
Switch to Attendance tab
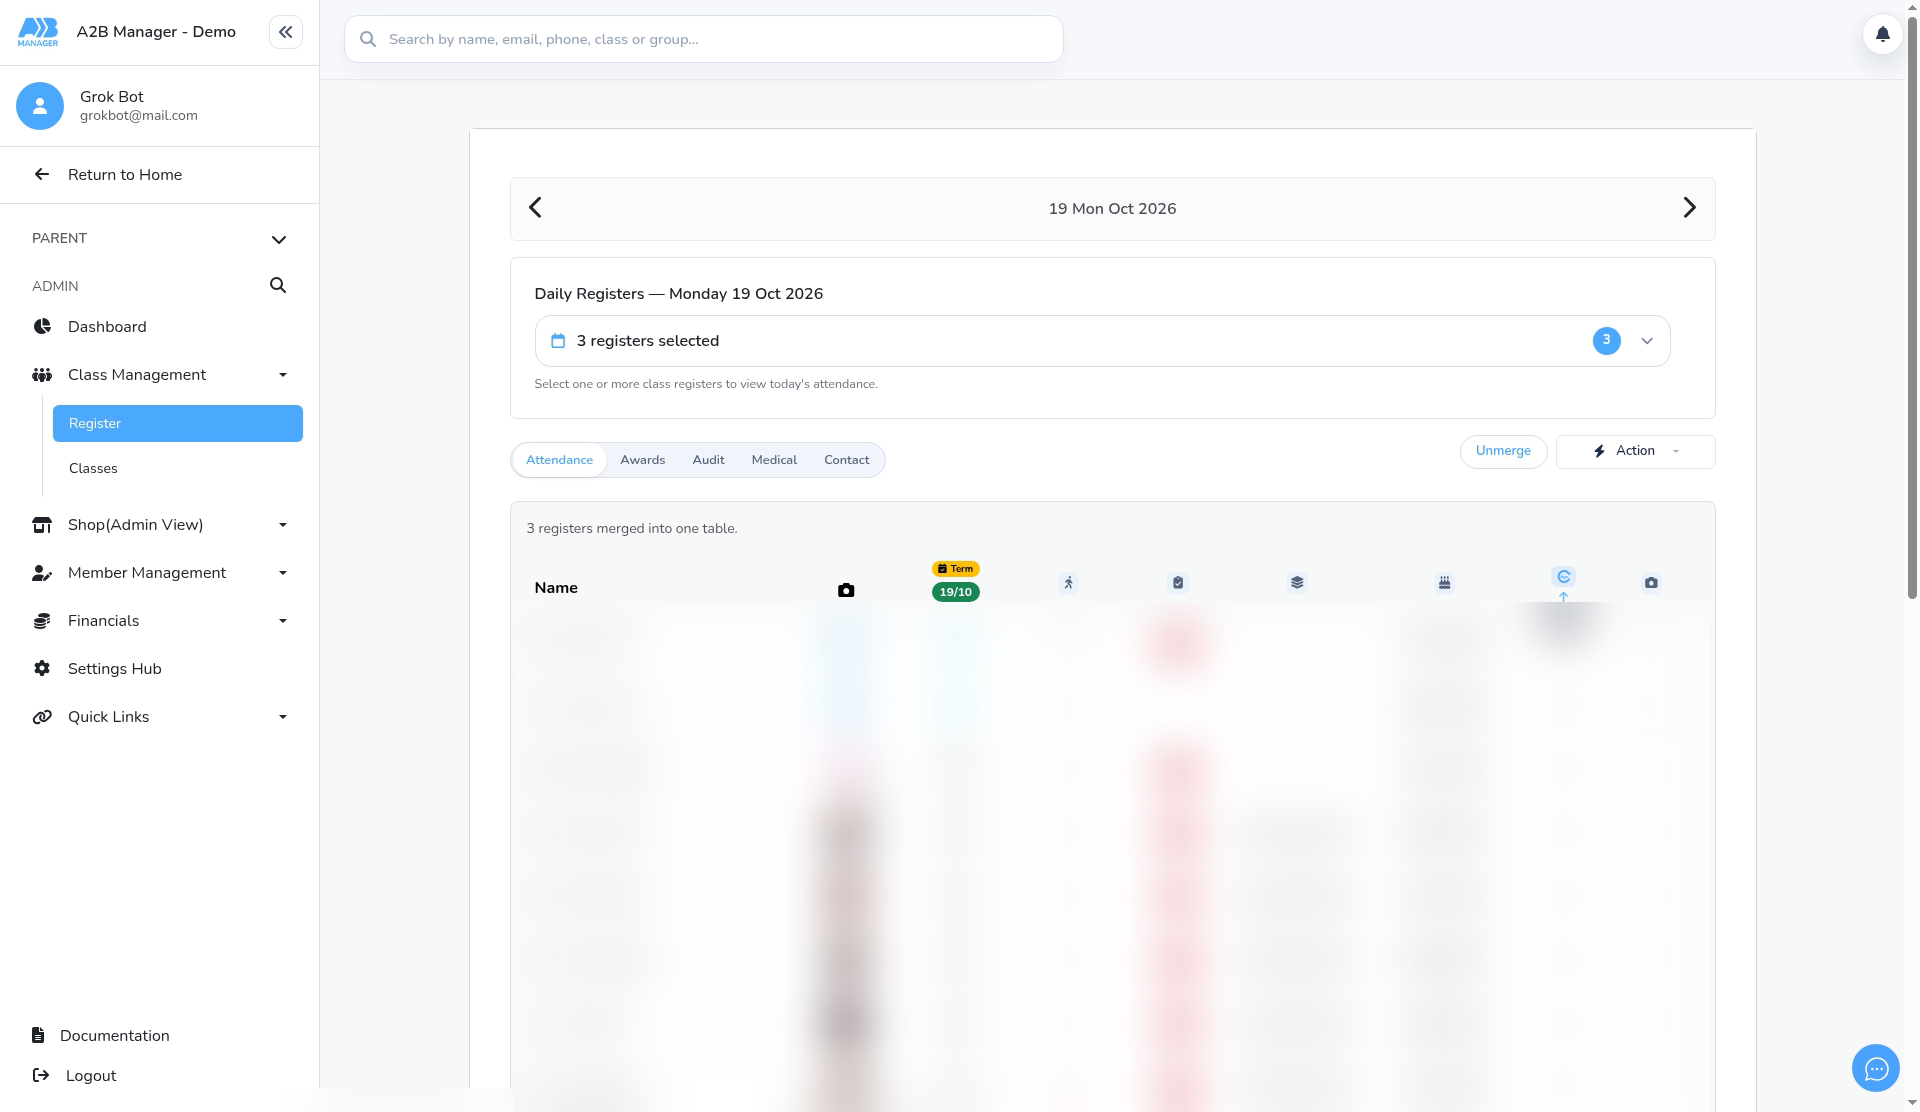point(559,460)
